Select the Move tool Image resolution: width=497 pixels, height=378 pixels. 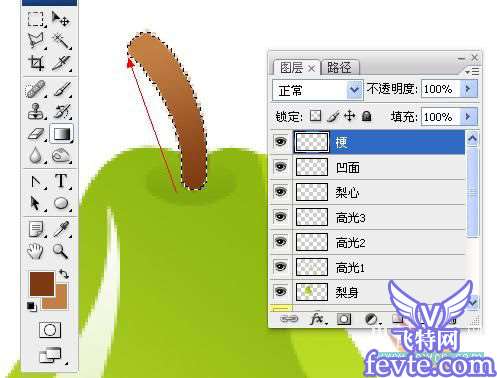pos(61,19)
